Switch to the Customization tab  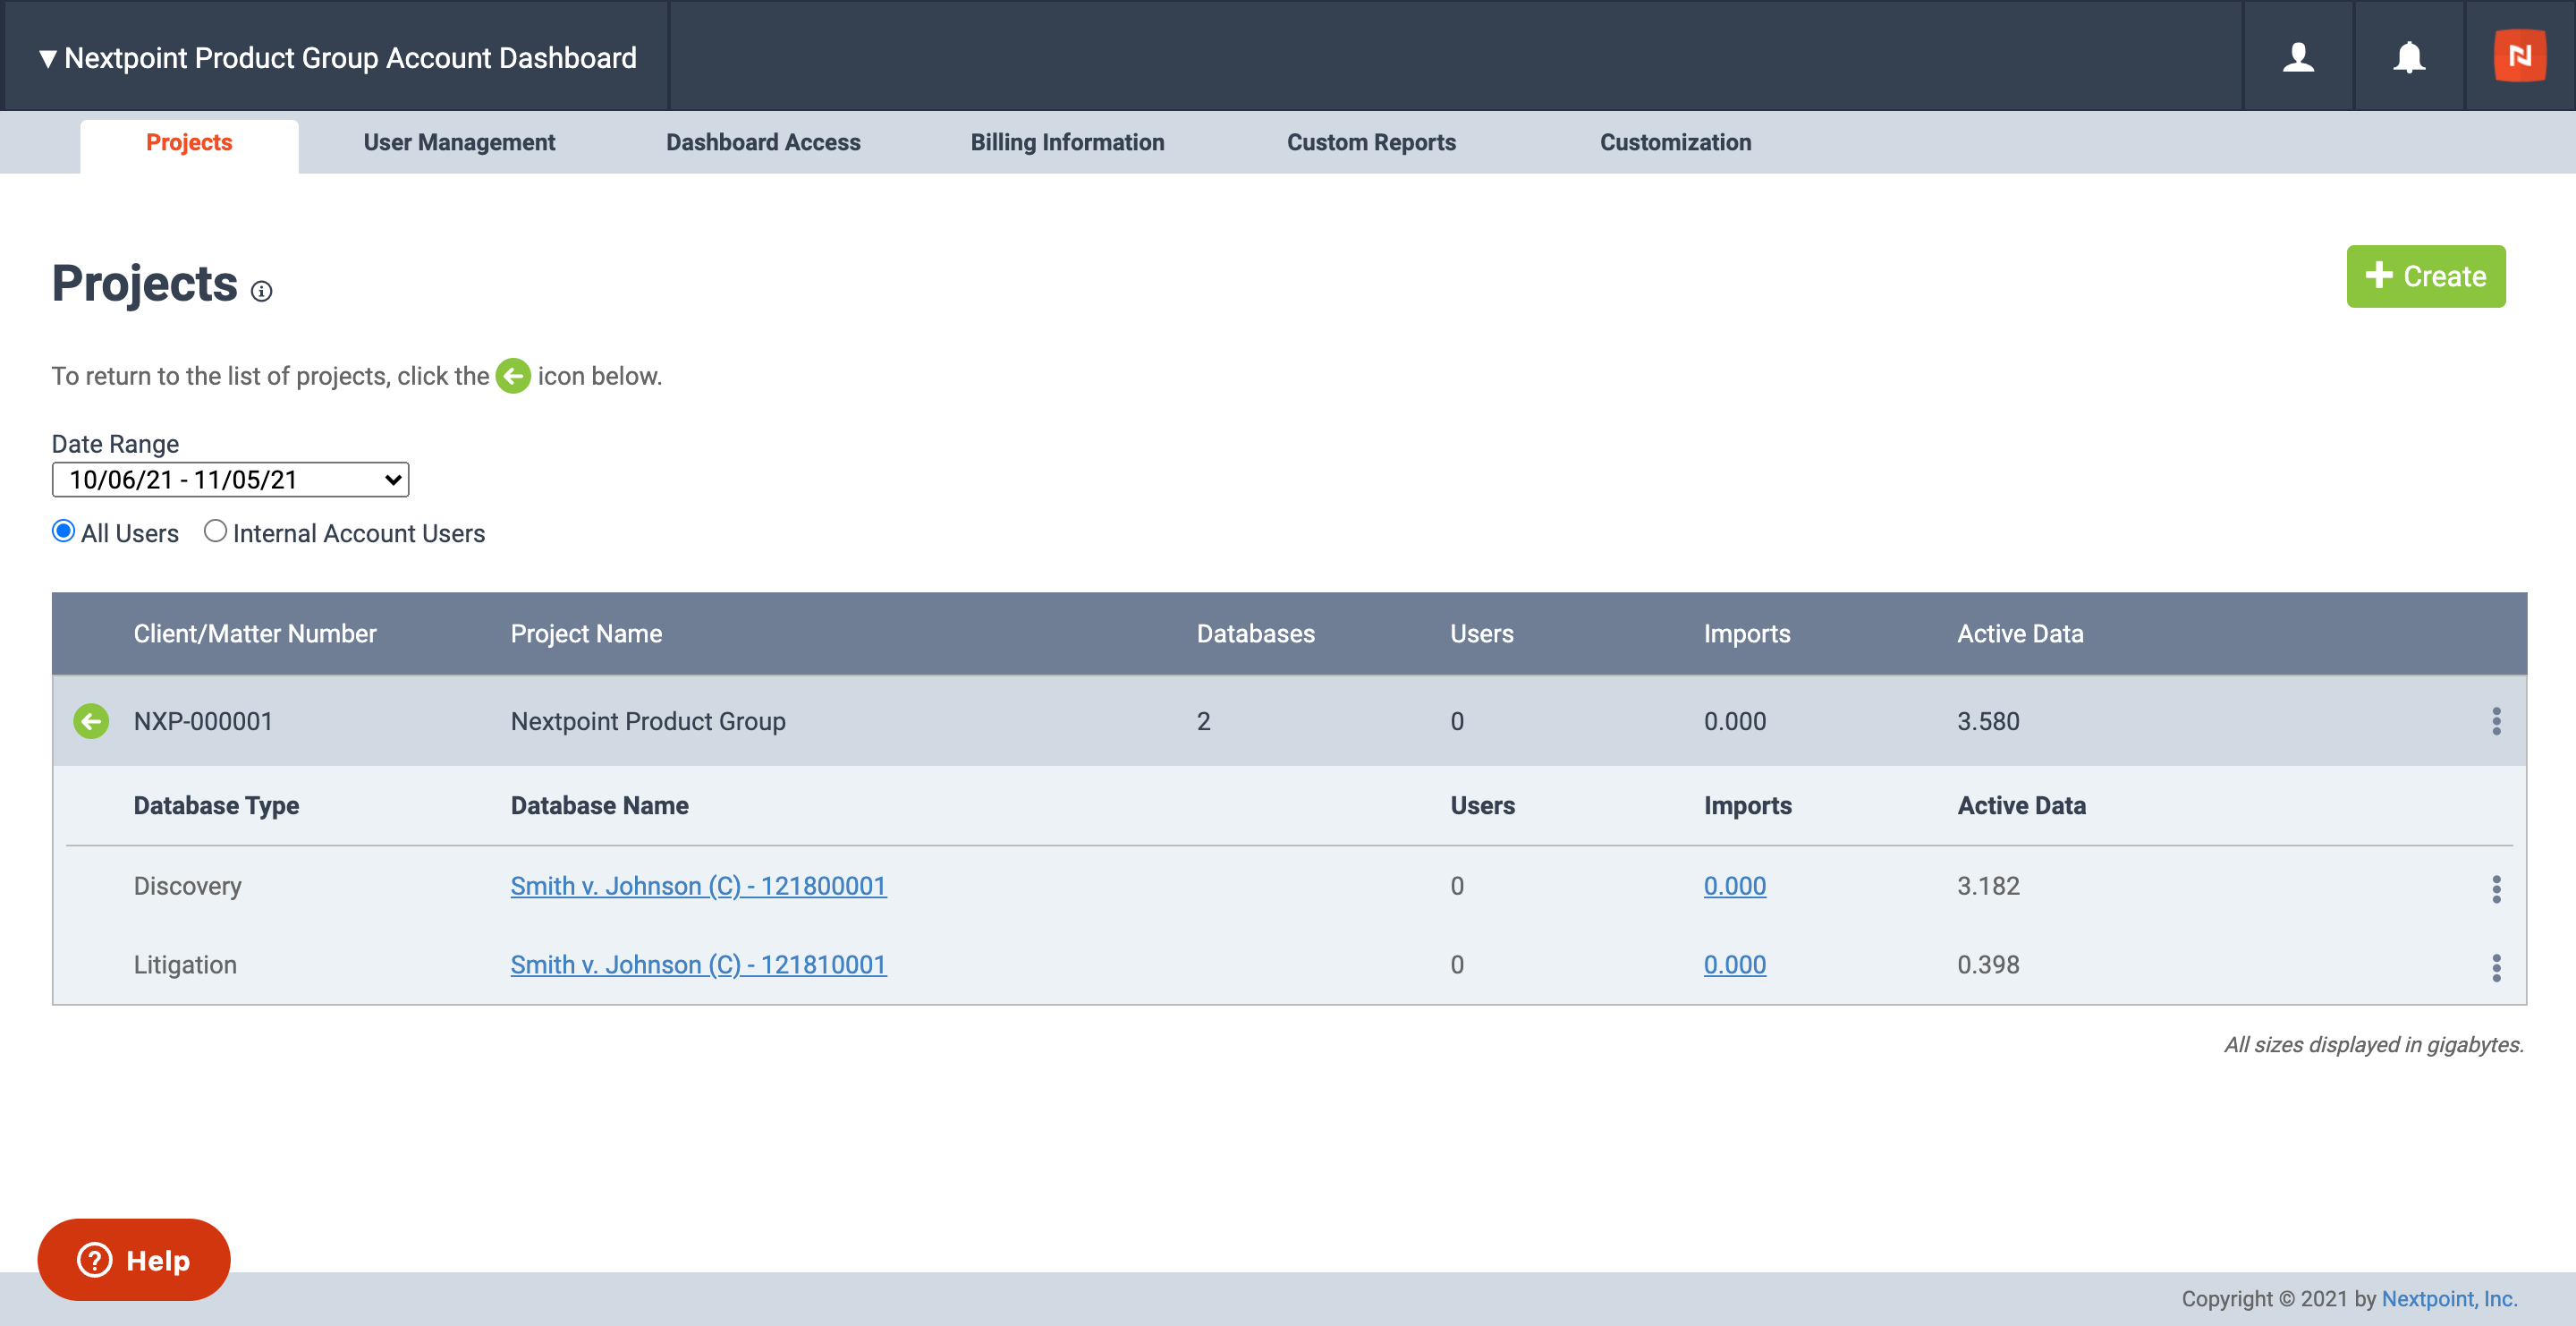(1675, 143)
